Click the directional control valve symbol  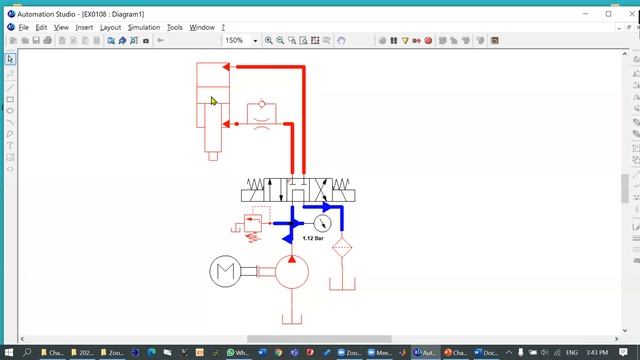[298, 190]
